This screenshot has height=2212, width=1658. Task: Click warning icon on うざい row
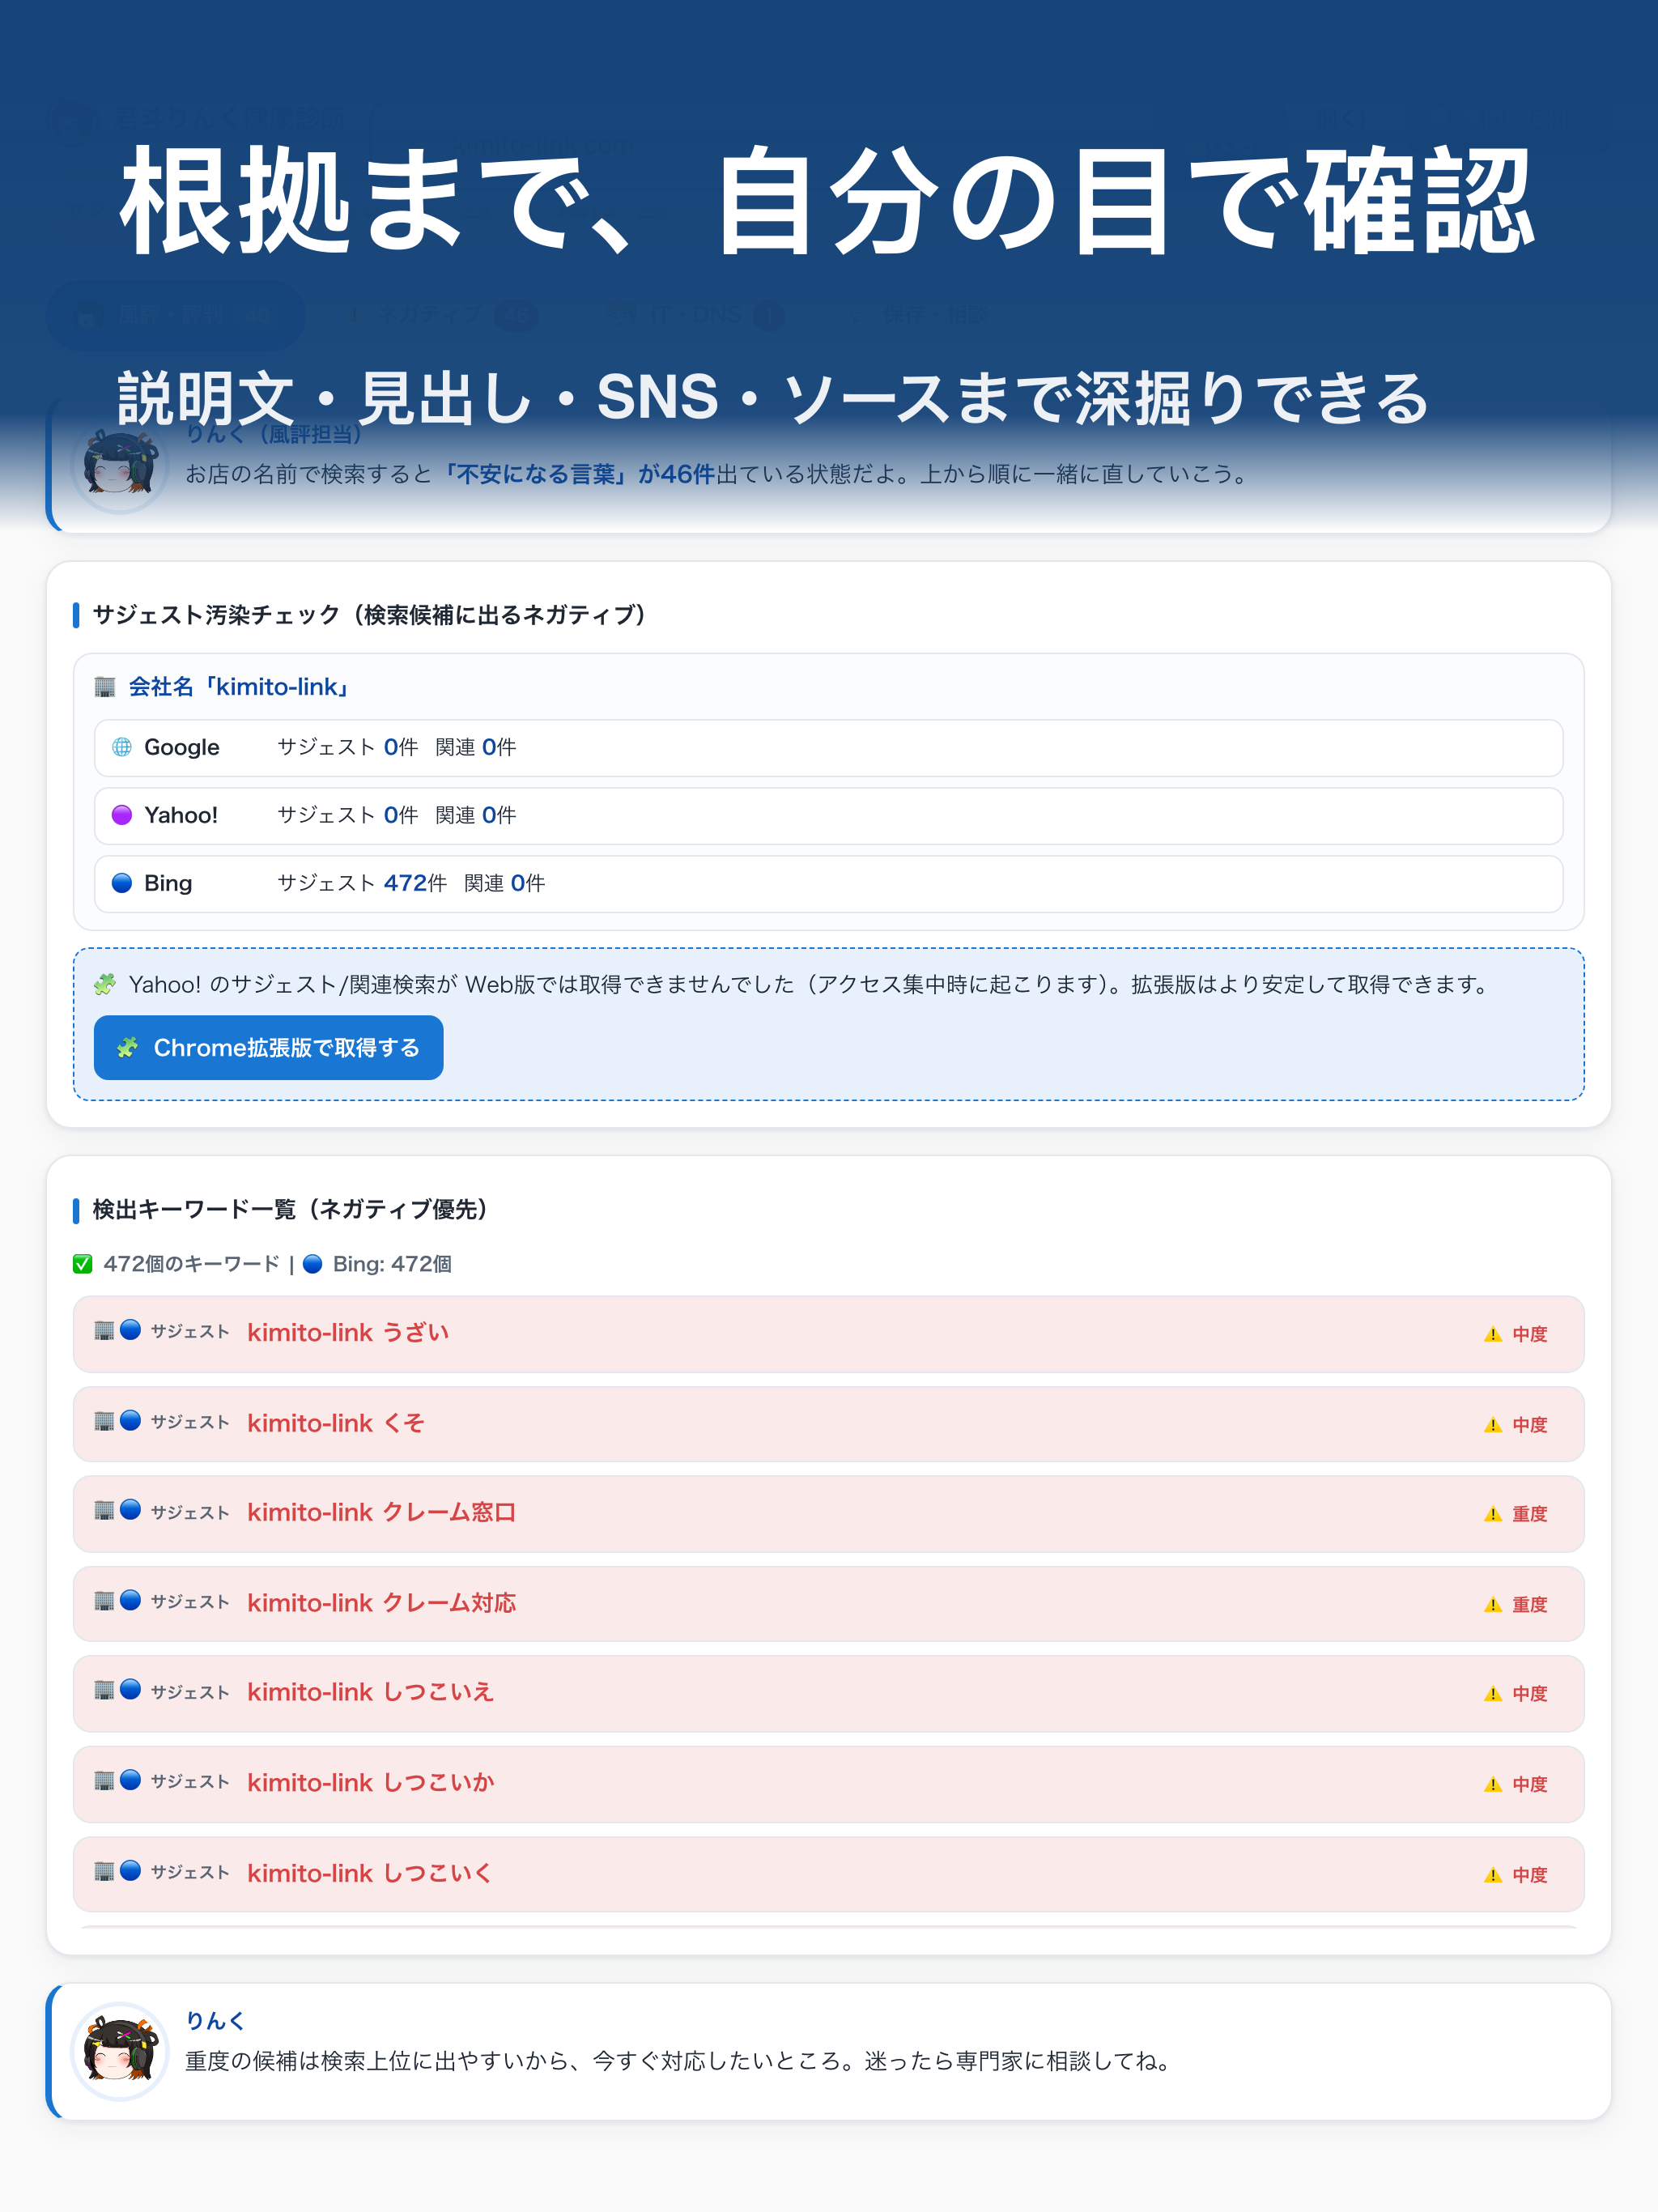[1493, 1334]
